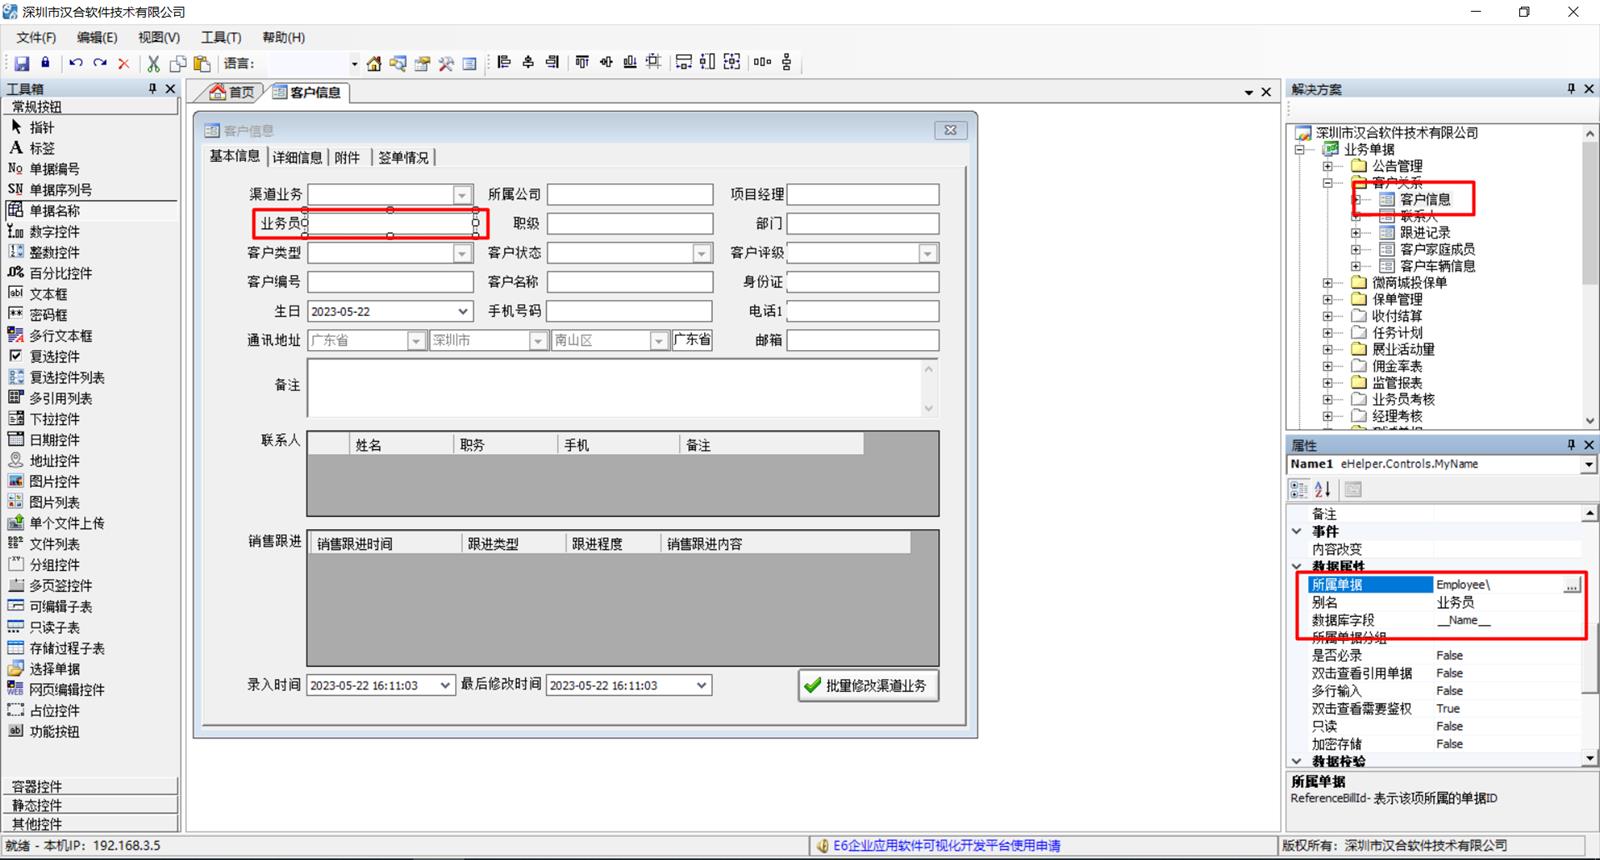The image size is (1600, 860).
Task: Expand the 保单管理 tree node
Action: coord(1328,299)
